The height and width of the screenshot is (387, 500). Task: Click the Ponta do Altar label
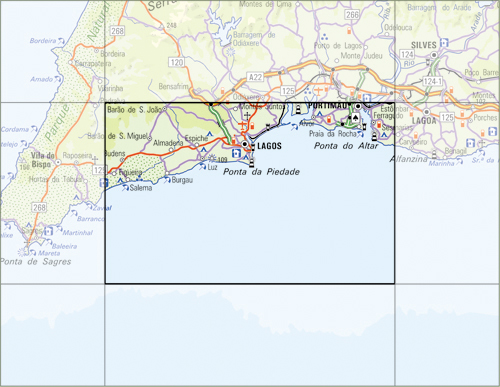coord(346,146)
